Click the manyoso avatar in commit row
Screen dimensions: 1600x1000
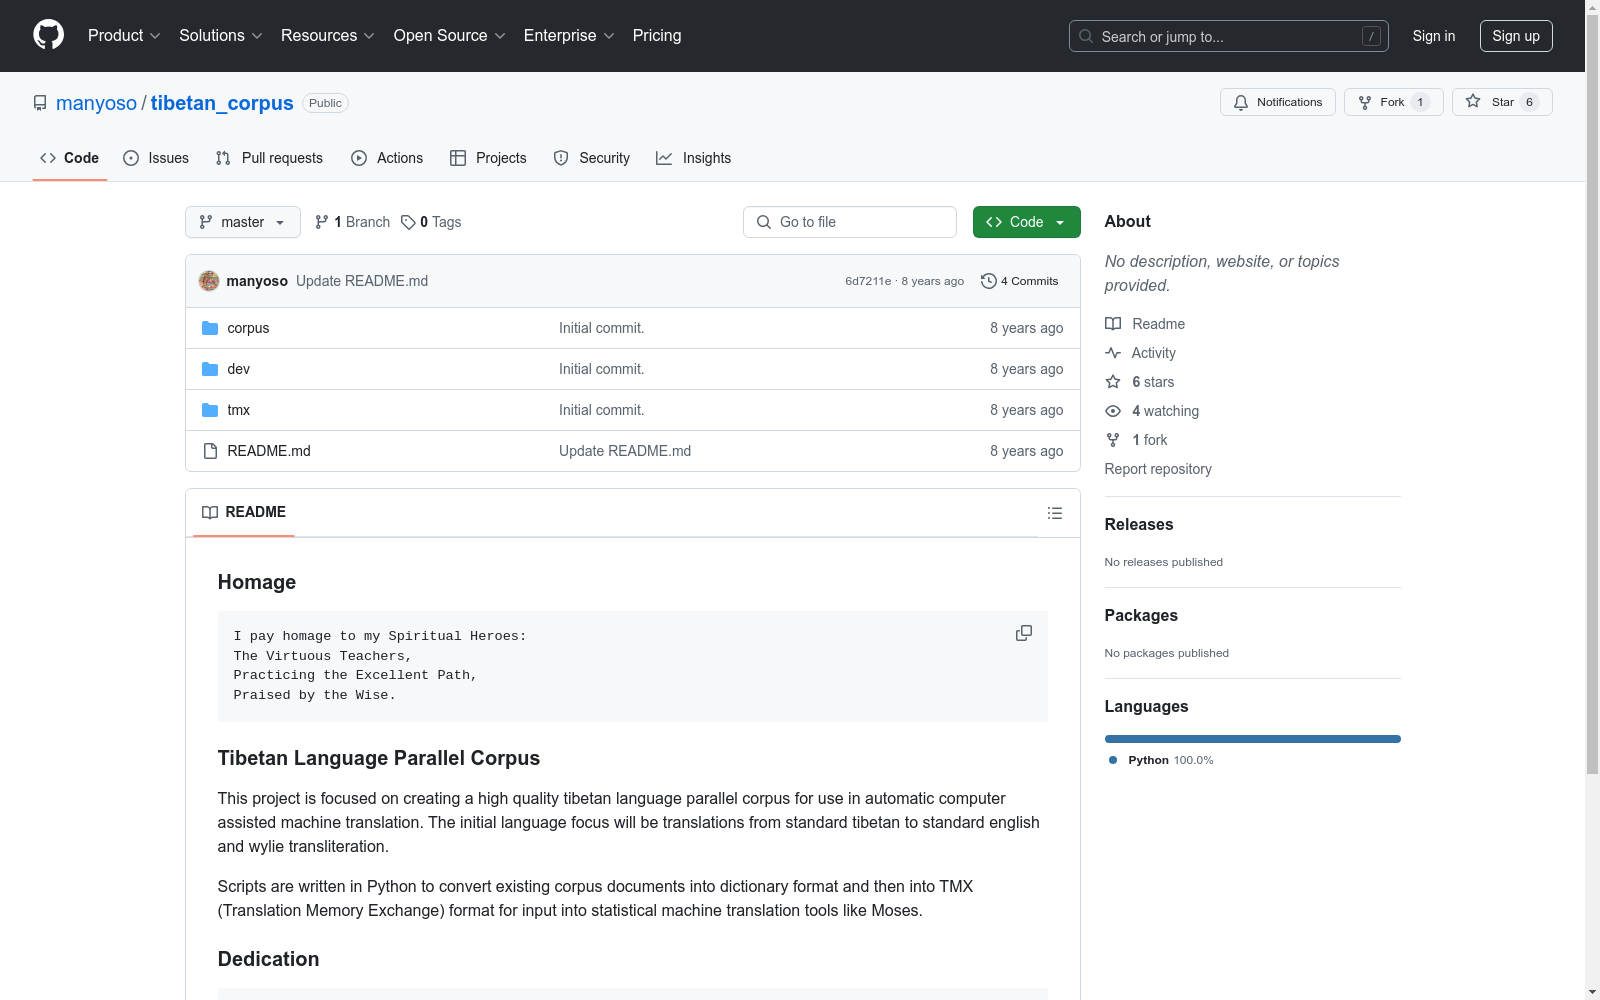pyautogui.click(x=209, y=281)
